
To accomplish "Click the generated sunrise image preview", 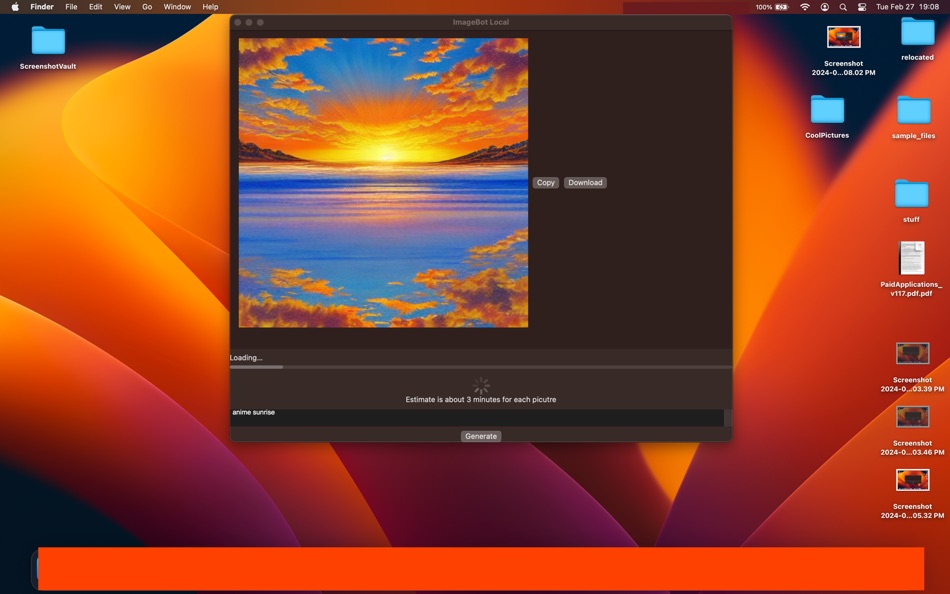I will click(x=382, y=183).
